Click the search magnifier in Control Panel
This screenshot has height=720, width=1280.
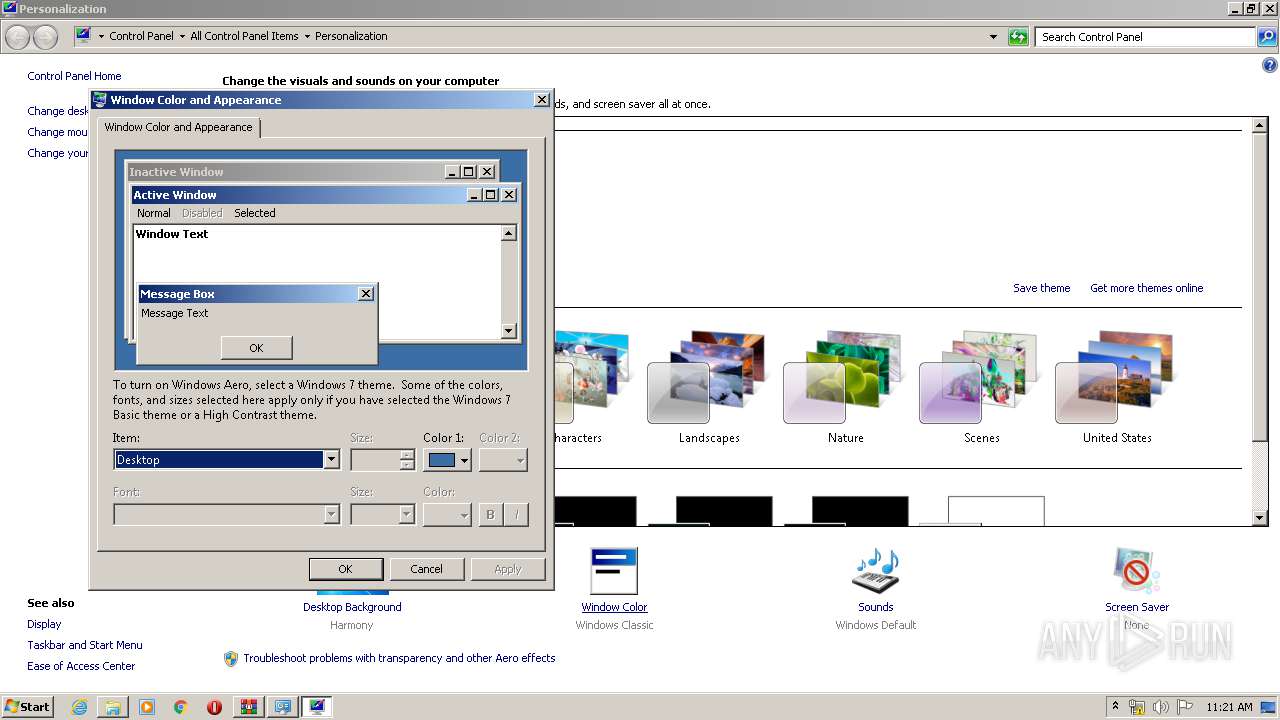1266,37
